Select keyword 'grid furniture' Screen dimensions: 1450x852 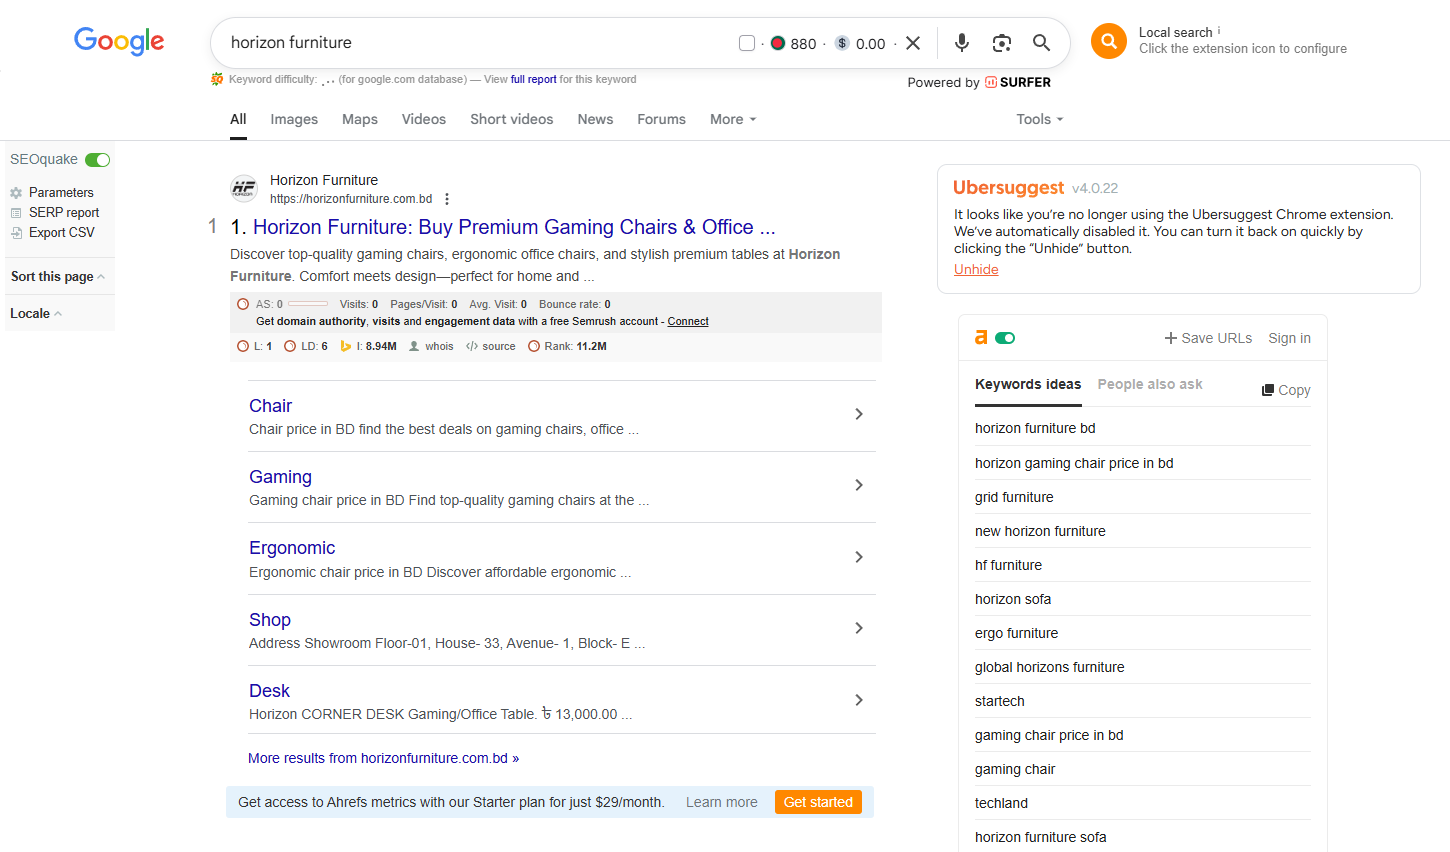pos(1014,497)
